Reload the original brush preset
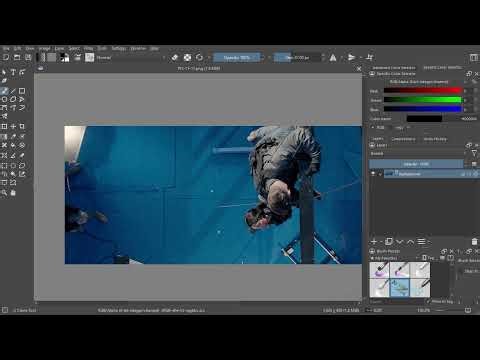Viewport: 480px width, 360px height. click(x=199, y=57)
